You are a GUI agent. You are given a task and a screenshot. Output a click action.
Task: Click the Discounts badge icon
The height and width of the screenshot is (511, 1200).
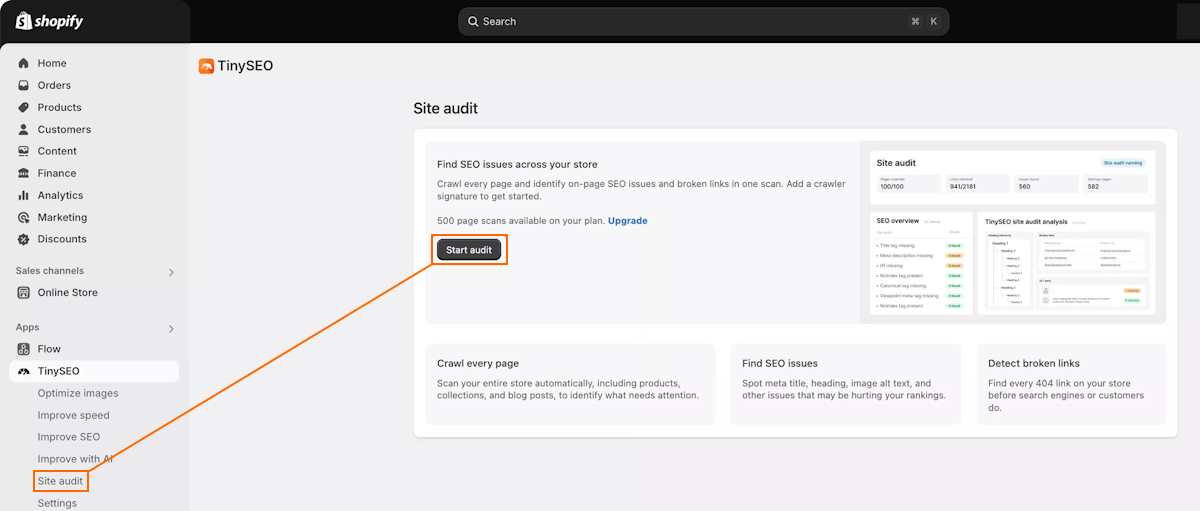pos(24,239)
